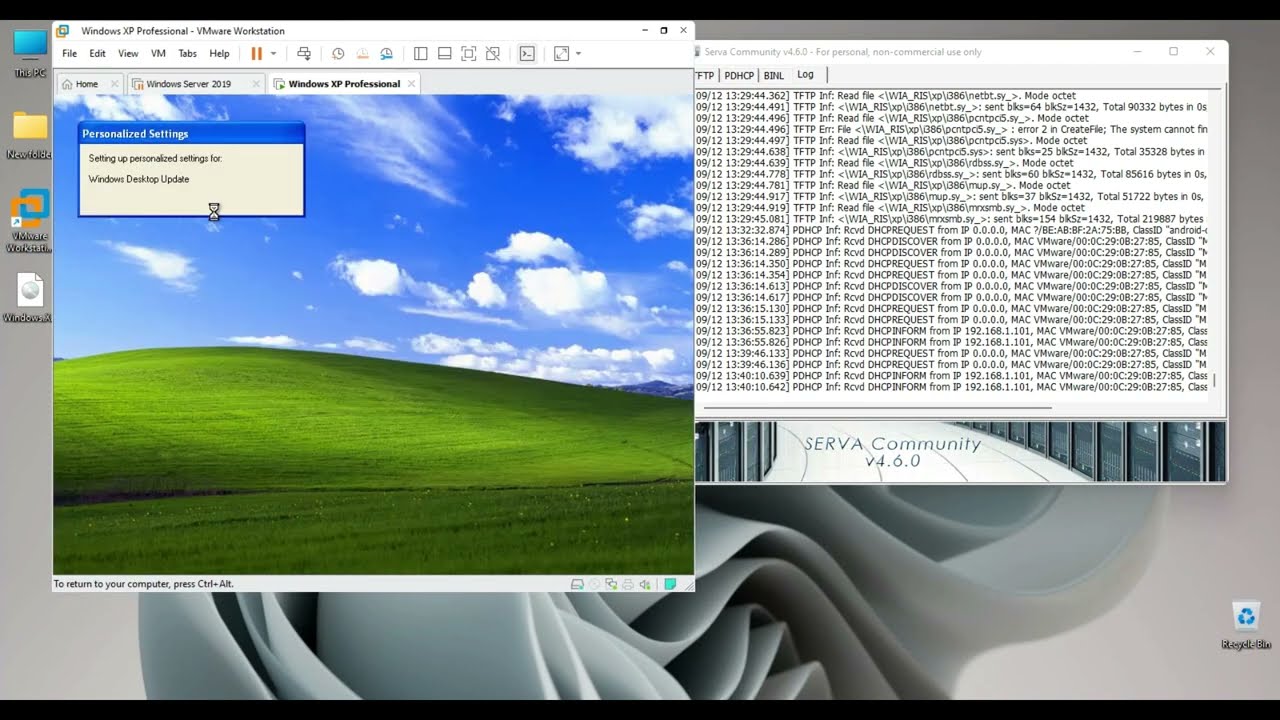Send Ctrl+Alt+Del to the virtual machine

click(304, 54)
